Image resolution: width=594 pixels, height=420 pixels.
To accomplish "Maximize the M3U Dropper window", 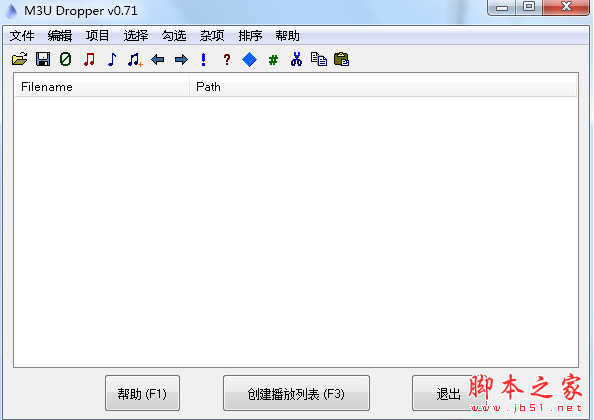I will [x=529, y=7].
